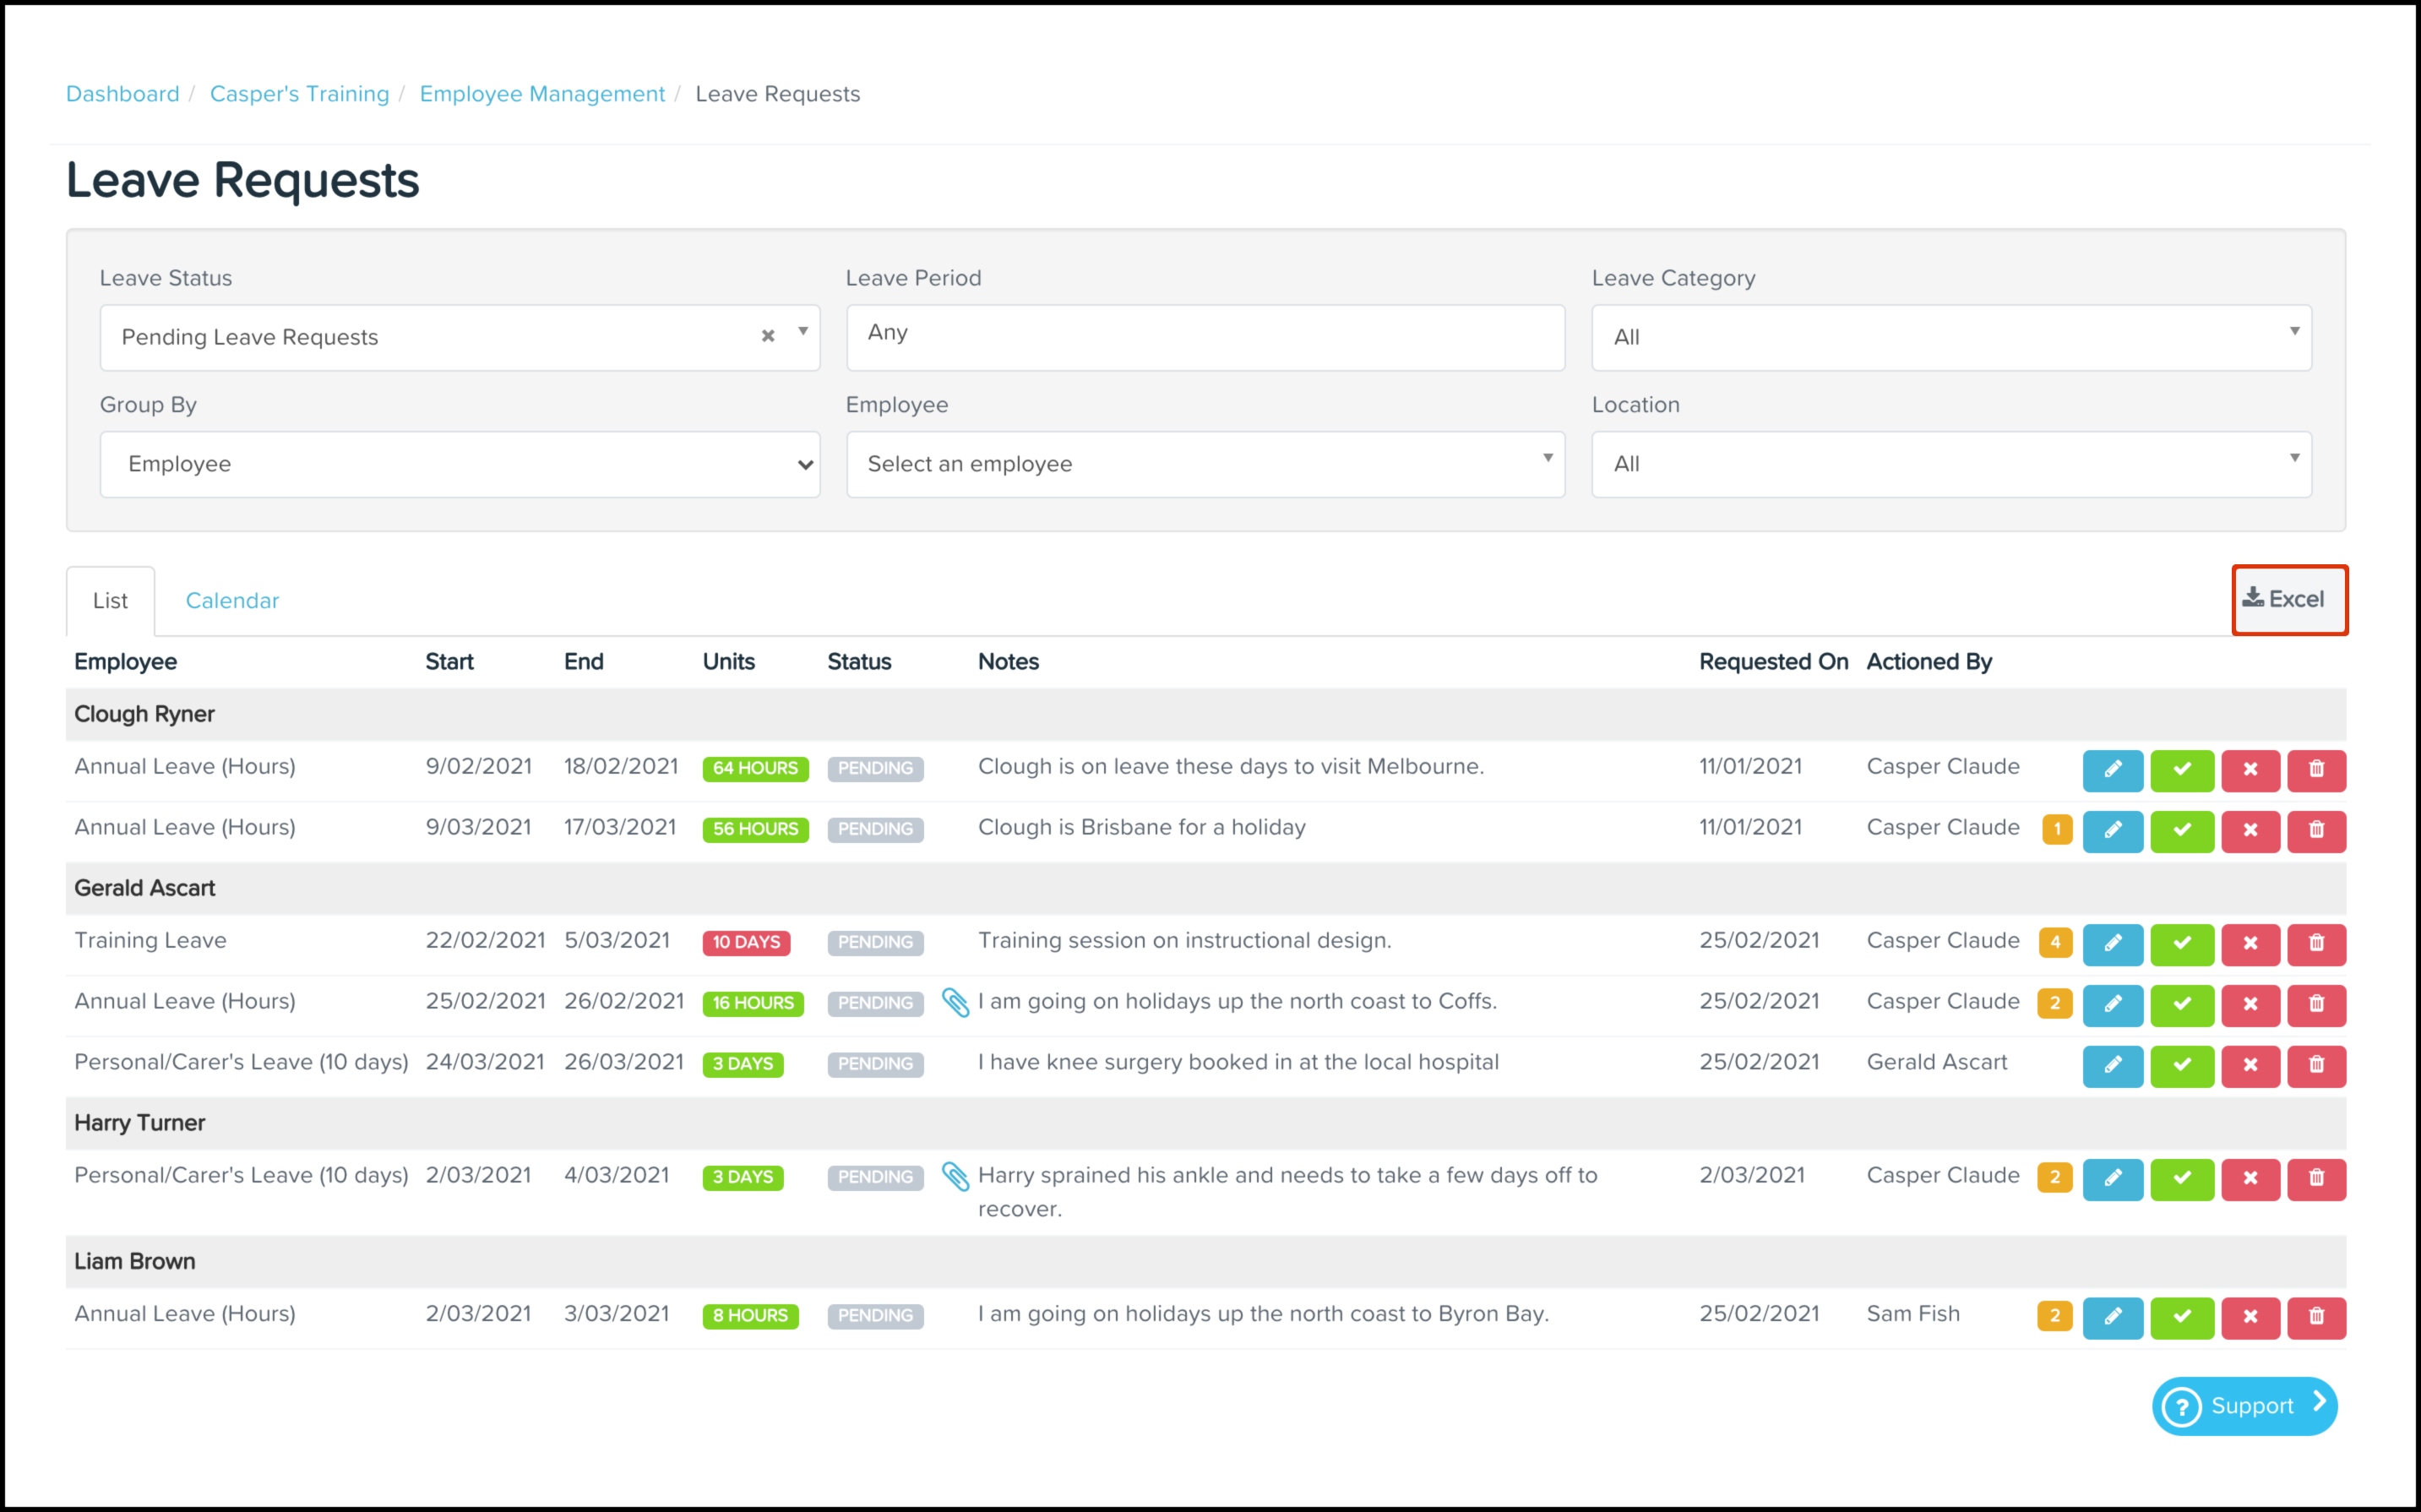Open attachment paperclip on Coffs holiday request
This screenshot has height=1512, width=2421.
click(x=955, y=1002)
